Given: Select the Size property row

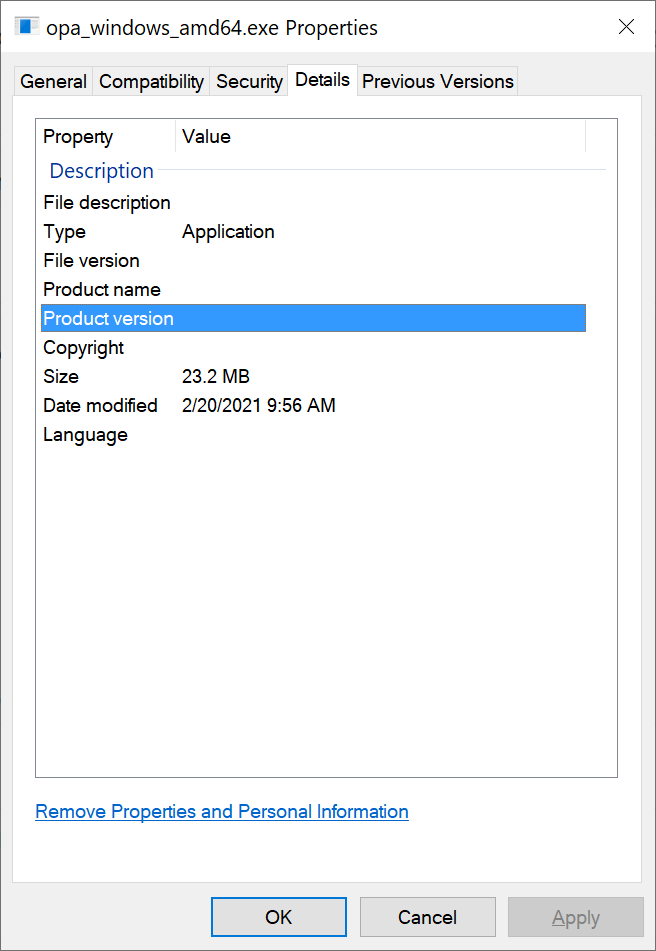Looking at the screenshot, I should 313,377.
